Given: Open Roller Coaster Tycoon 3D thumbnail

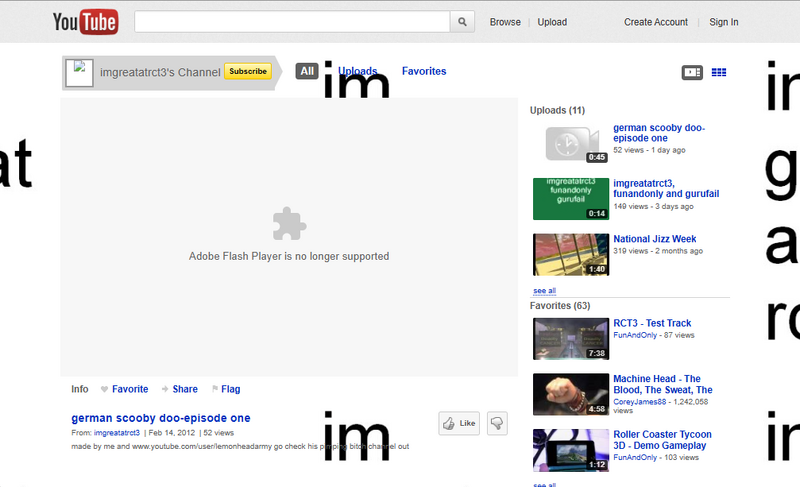Looking at the screenshot, I should (571, 450).
